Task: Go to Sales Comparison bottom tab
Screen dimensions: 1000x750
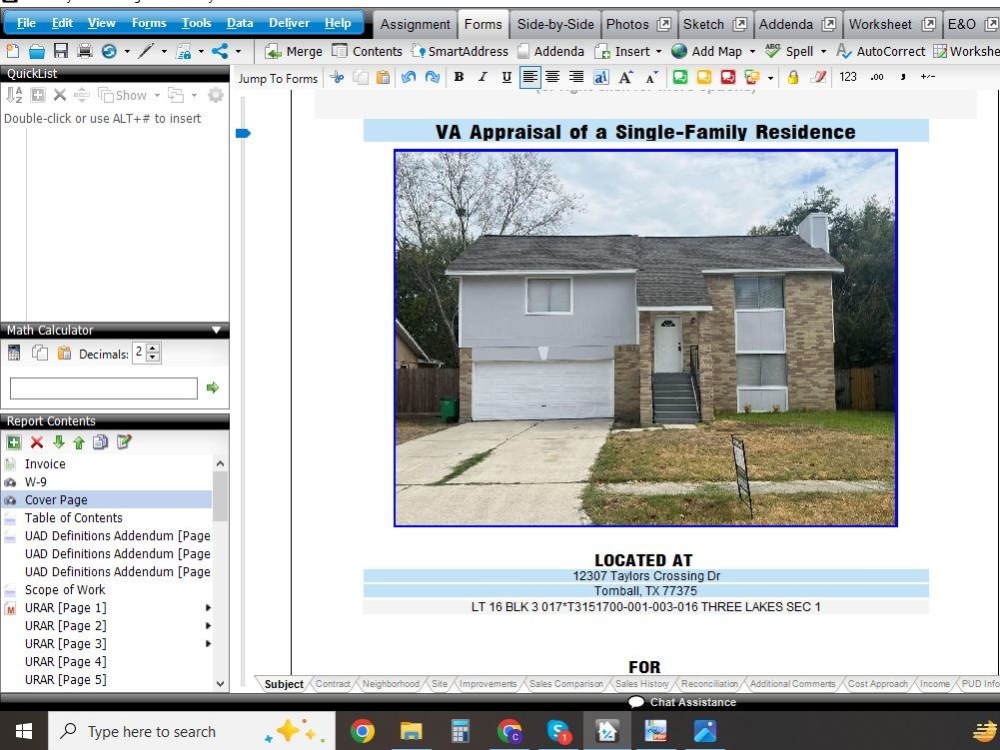Action: pyautogui.click(x=566, y=684)
